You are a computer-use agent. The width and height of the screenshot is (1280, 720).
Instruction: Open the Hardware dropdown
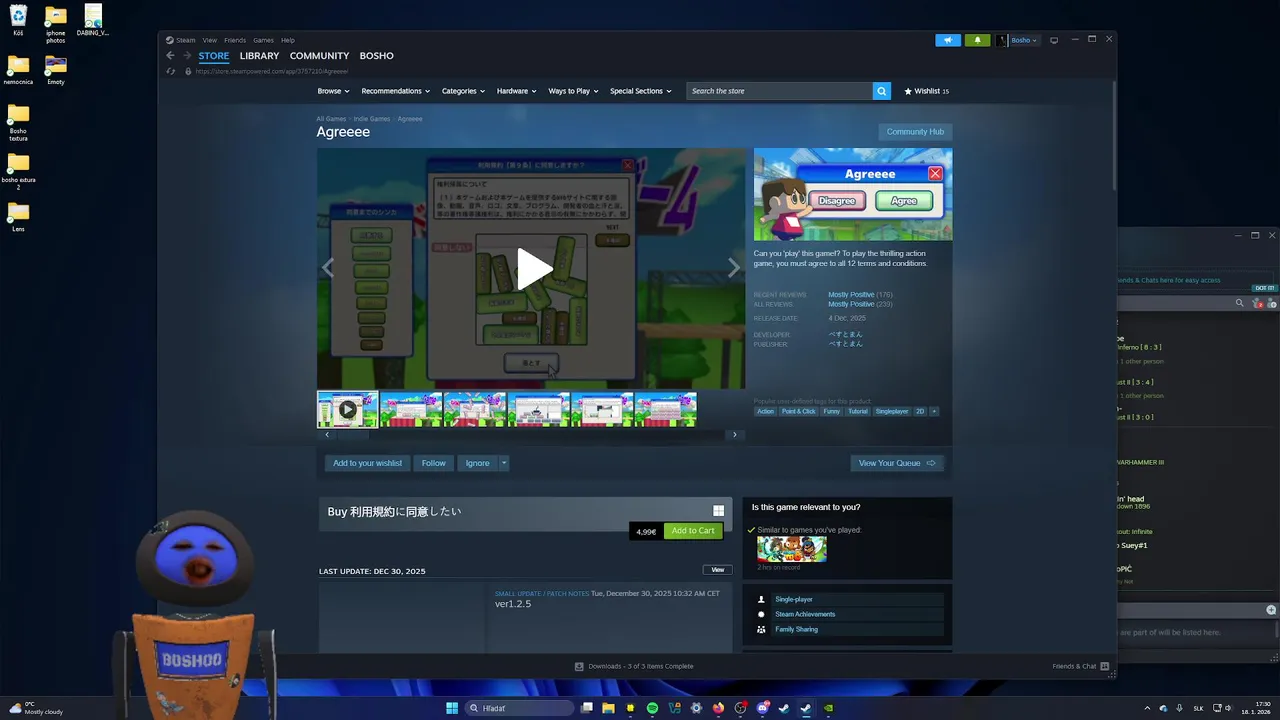pos(516,91)
